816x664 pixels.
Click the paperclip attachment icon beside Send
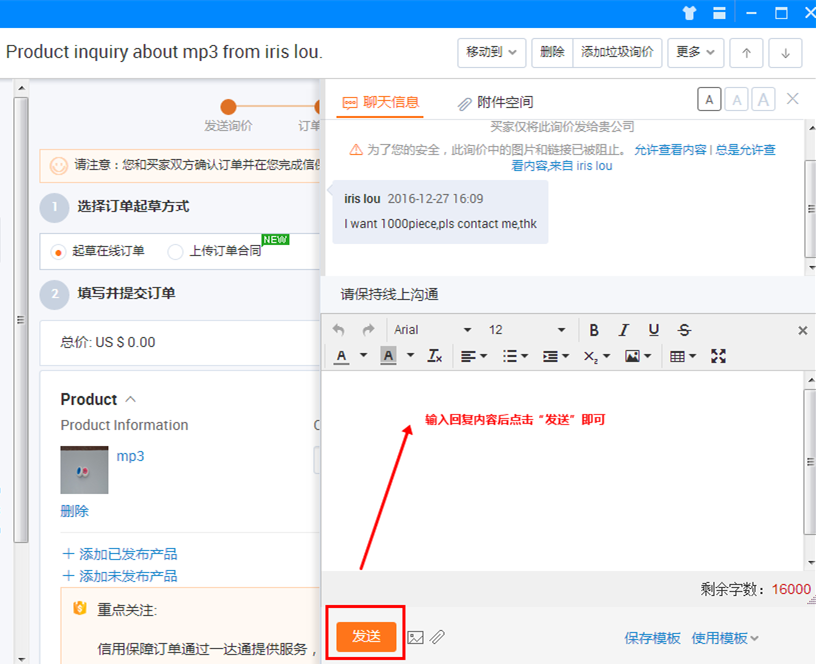click(x=437, y=637)
